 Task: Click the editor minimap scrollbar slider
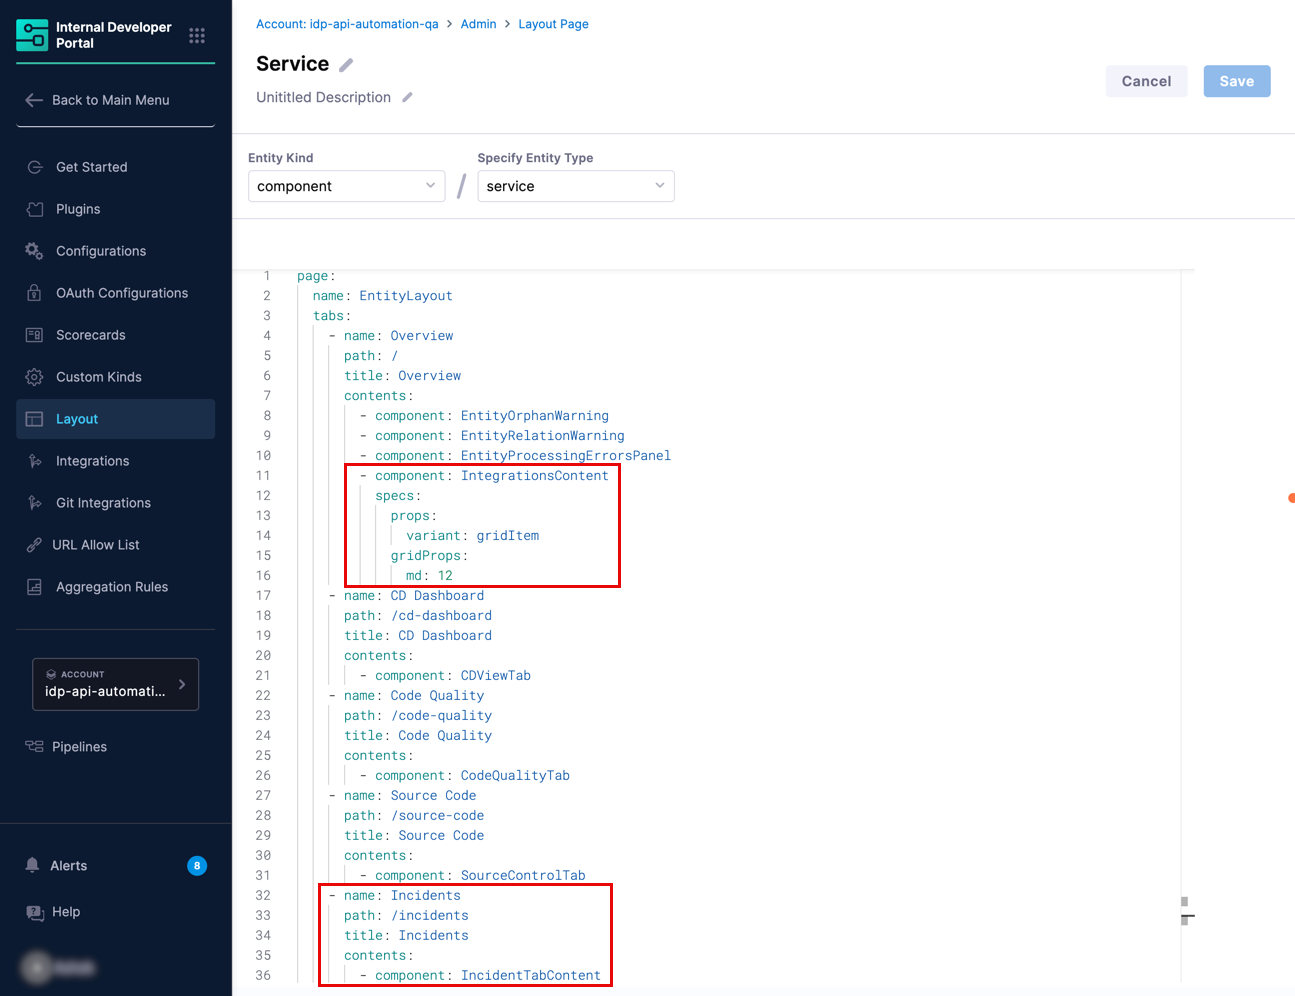pyautogui.click(x=1187, y=911)
